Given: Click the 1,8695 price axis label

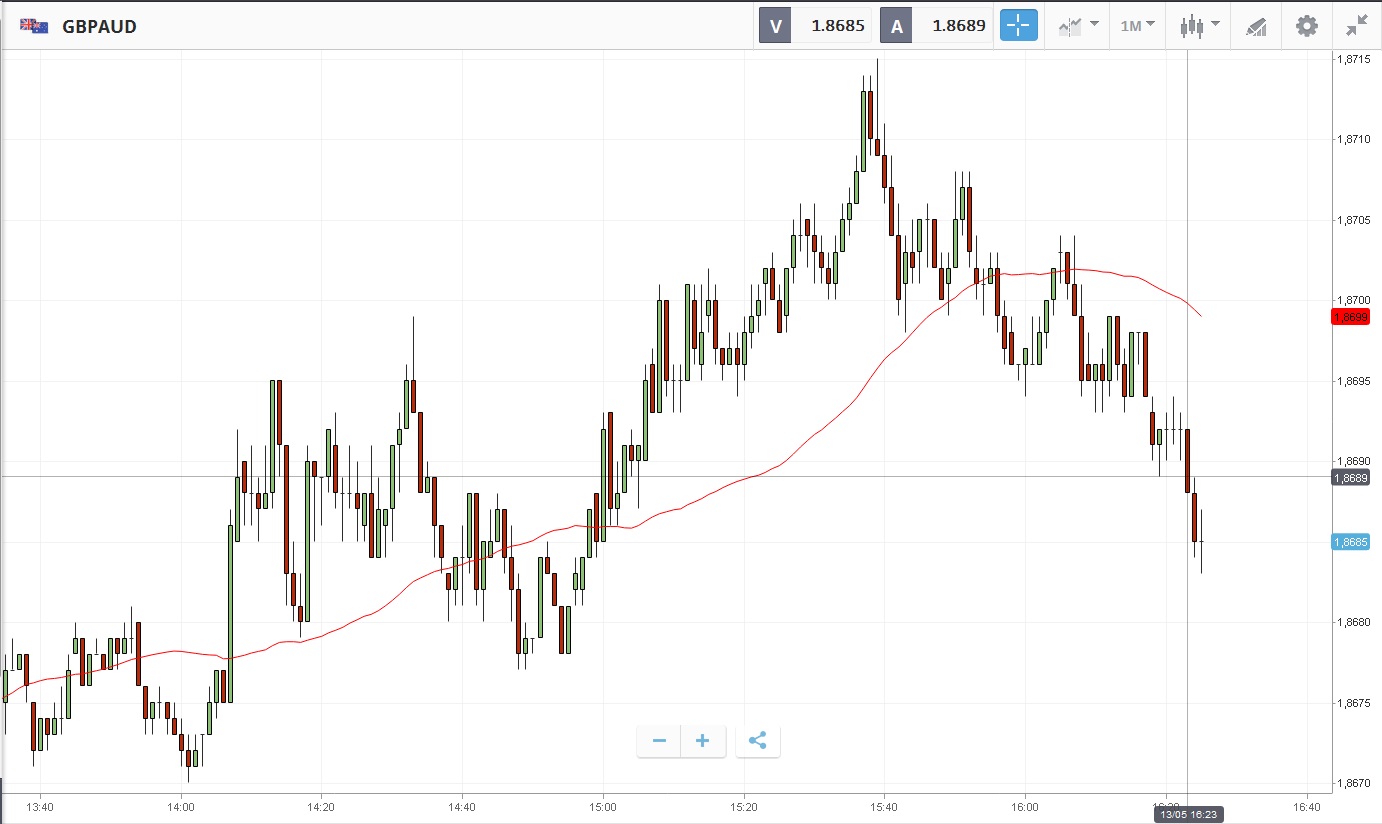Looking at the screenshot, I should click(x=1353, y=382).
